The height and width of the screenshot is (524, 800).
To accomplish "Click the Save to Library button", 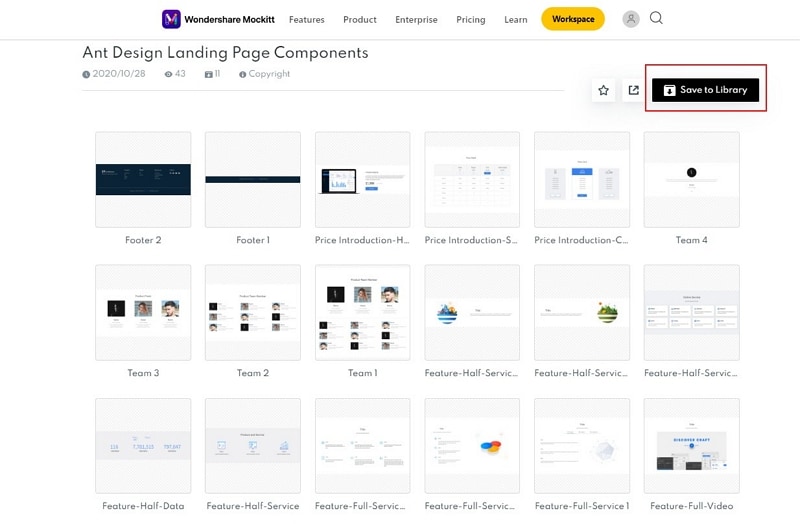I will tap(705, 90).
